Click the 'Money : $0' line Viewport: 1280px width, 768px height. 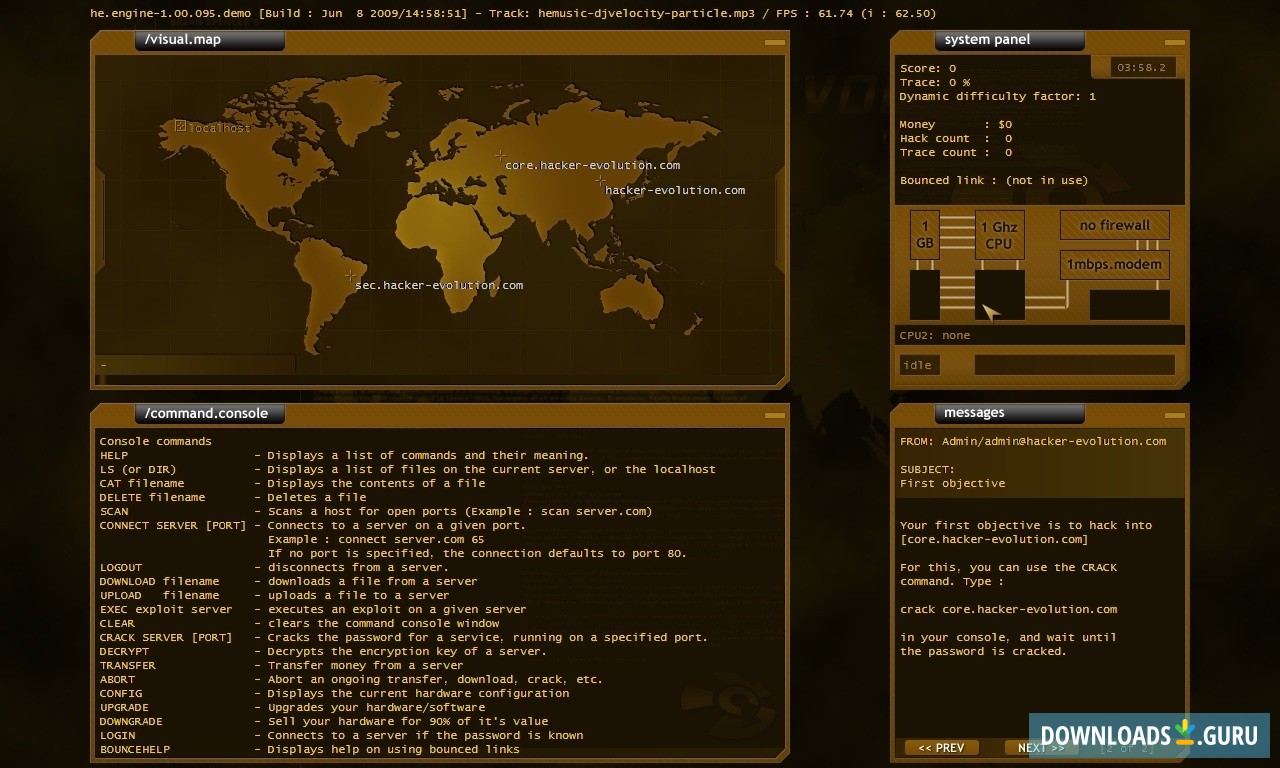pyautogui.click(x=956, y=125)
